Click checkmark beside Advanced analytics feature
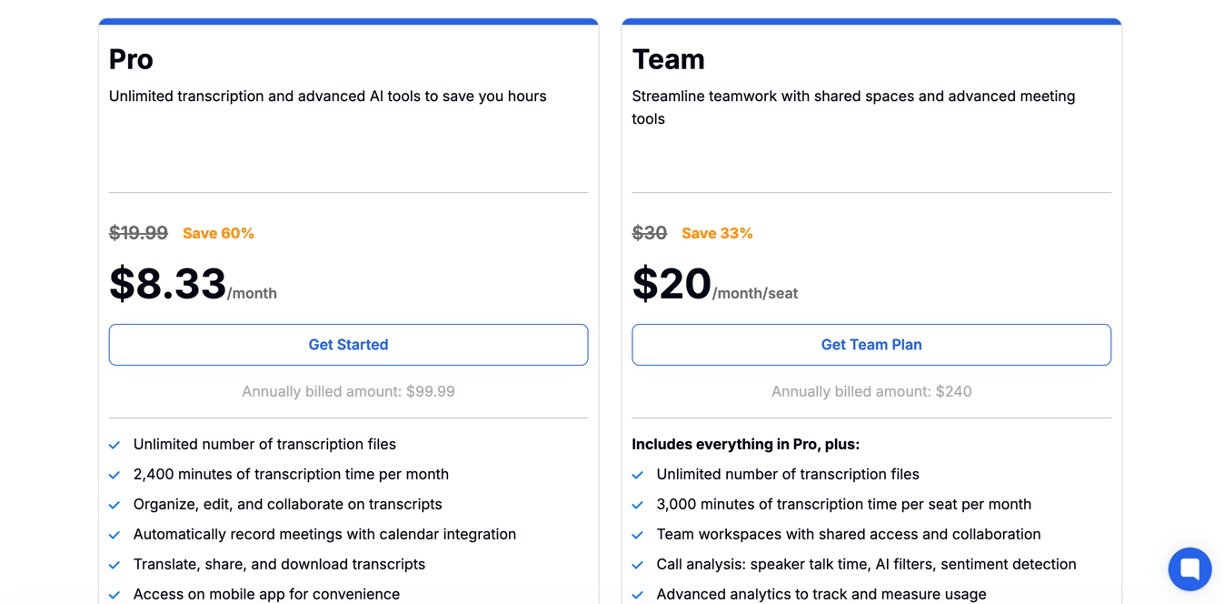 638,595
